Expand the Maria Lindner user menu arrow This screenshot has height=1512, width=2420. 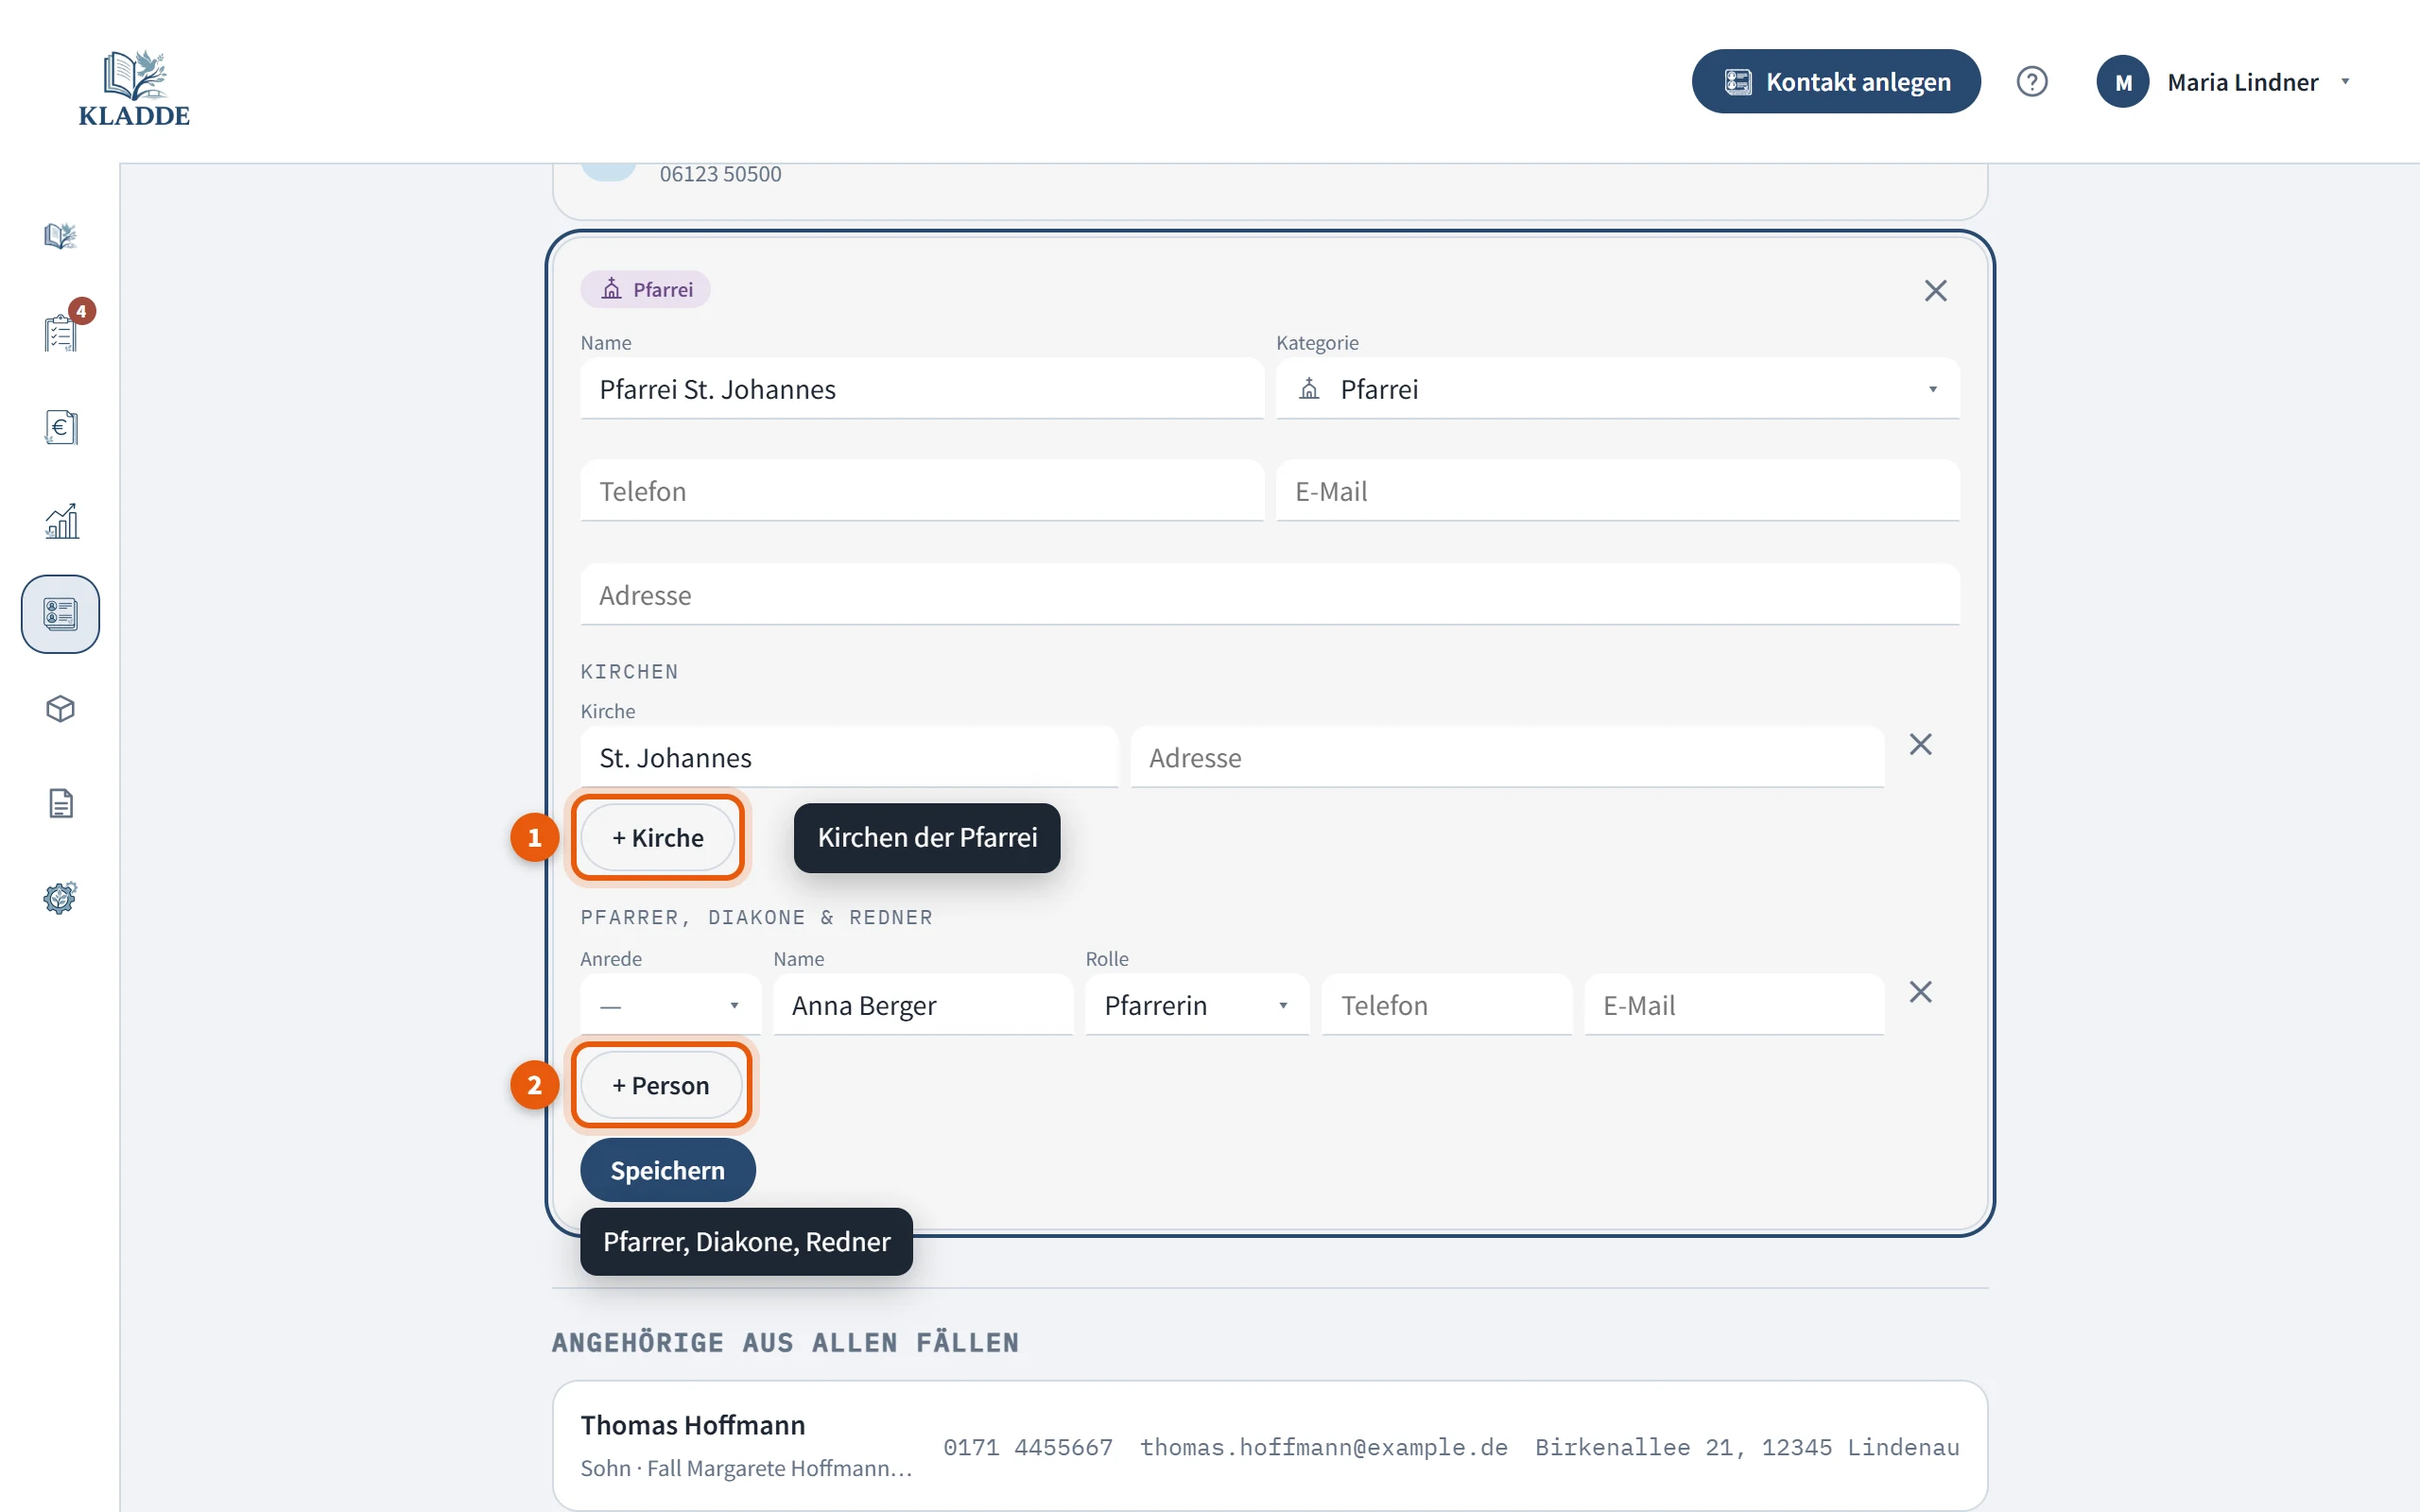pyautogui.click(x=2345, y=82)
